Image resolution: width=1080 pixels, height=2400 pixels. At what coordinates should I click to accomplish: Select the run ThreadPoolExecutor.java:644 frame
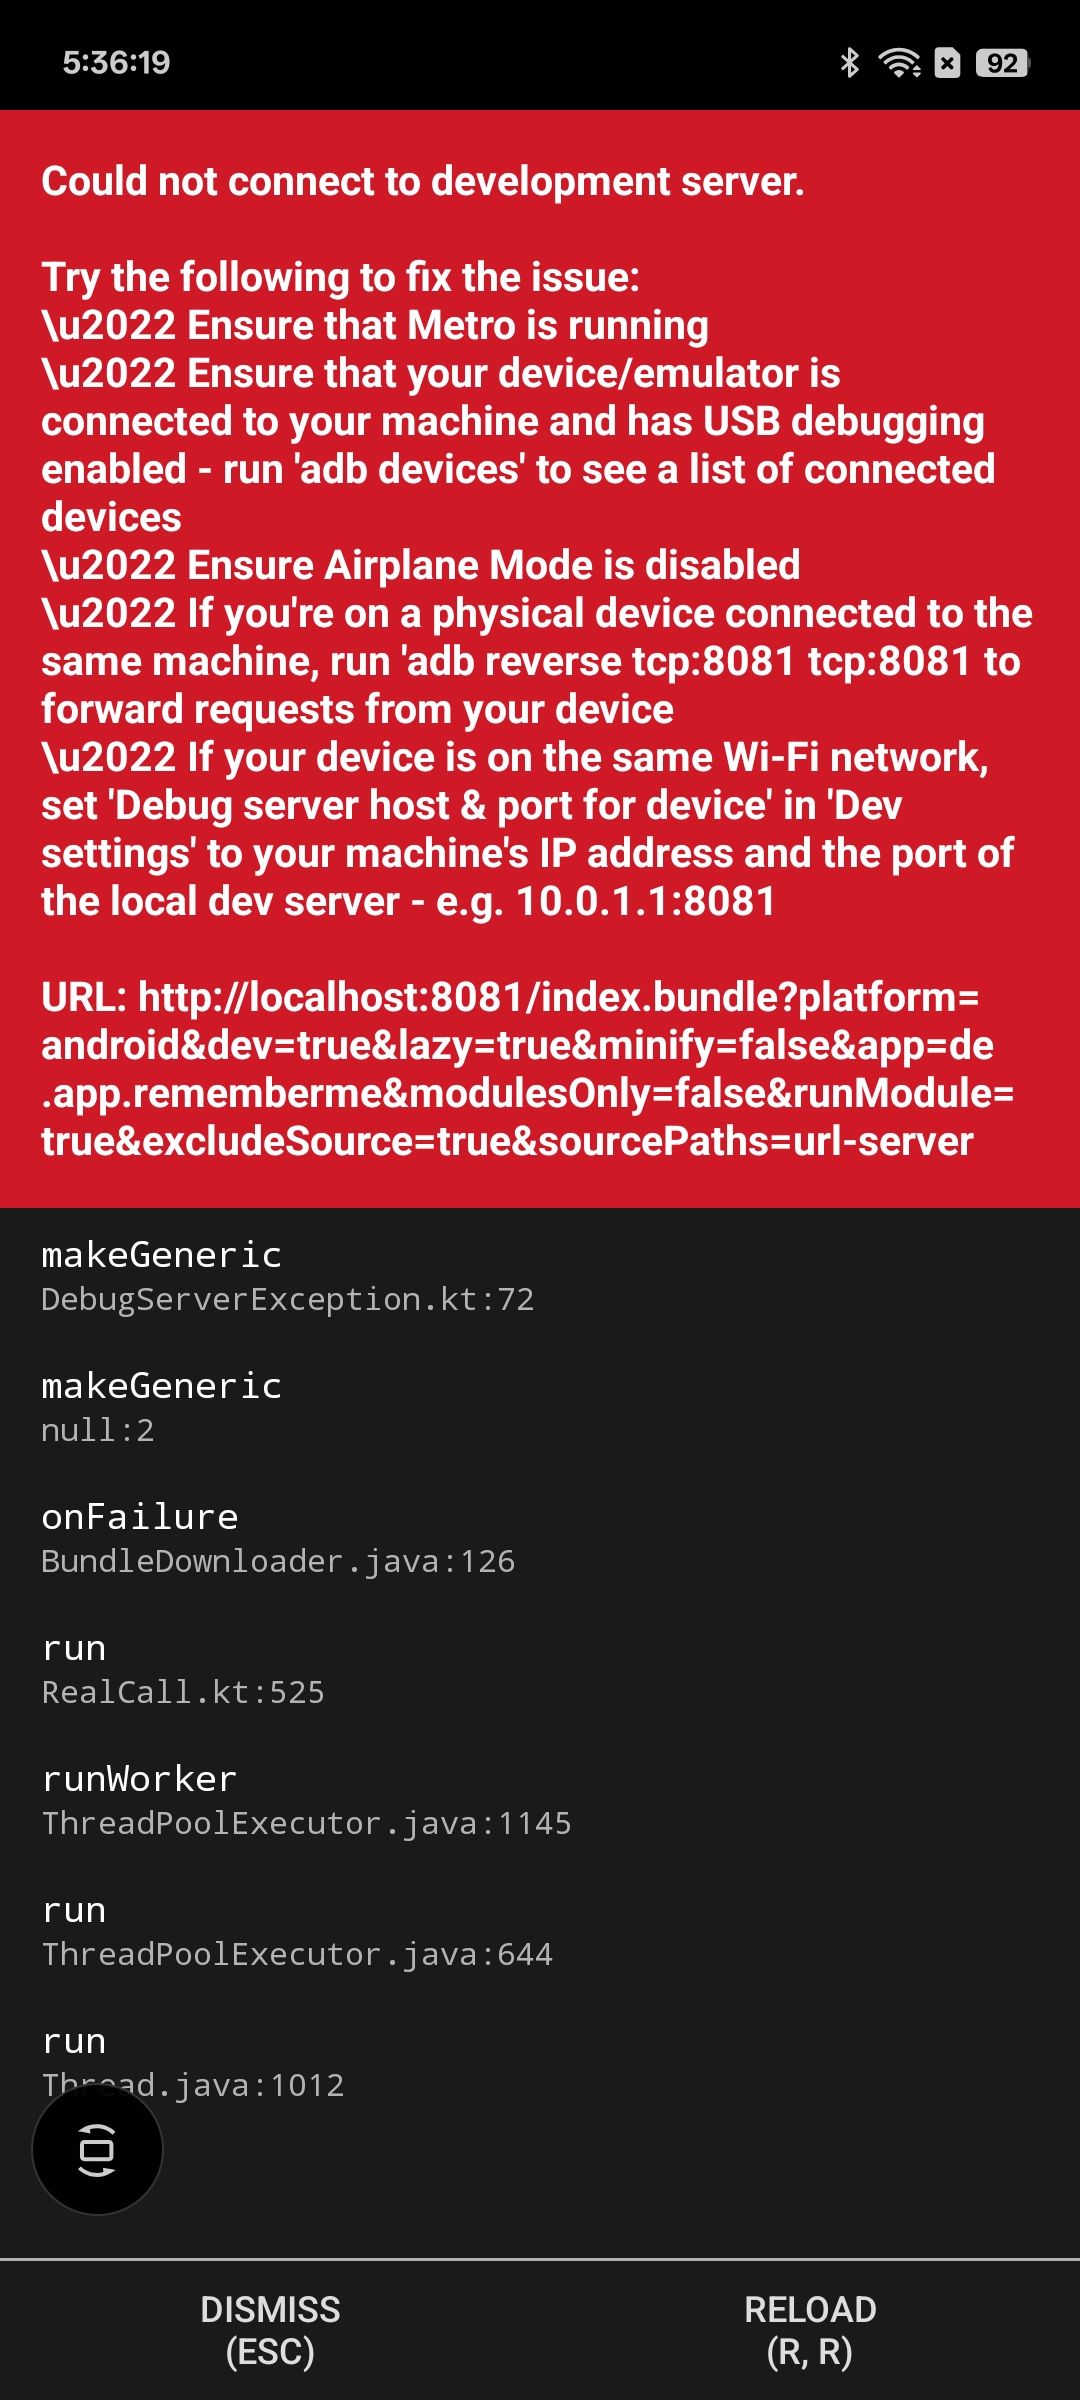pyautogui.click(x=540, y=1931)
